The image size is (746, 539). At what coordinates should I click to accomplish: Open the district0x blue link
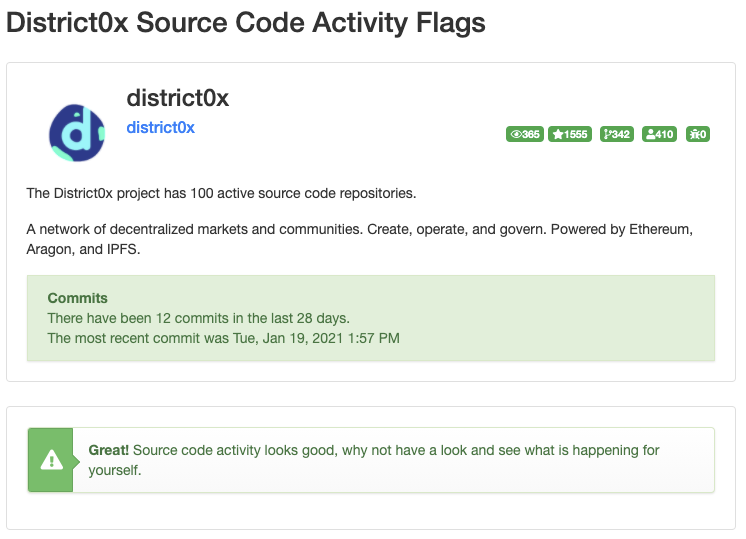click(160, 127)
